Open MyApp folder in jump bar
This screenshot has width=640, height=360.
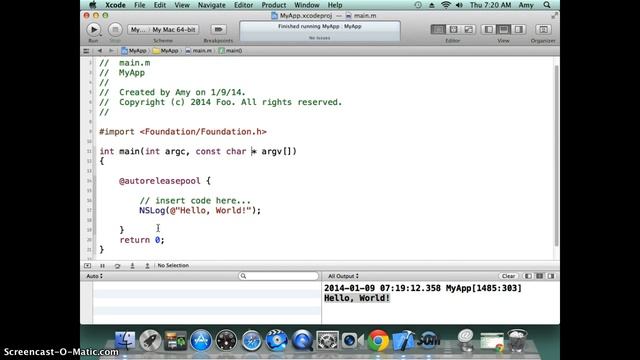point(166,51)
